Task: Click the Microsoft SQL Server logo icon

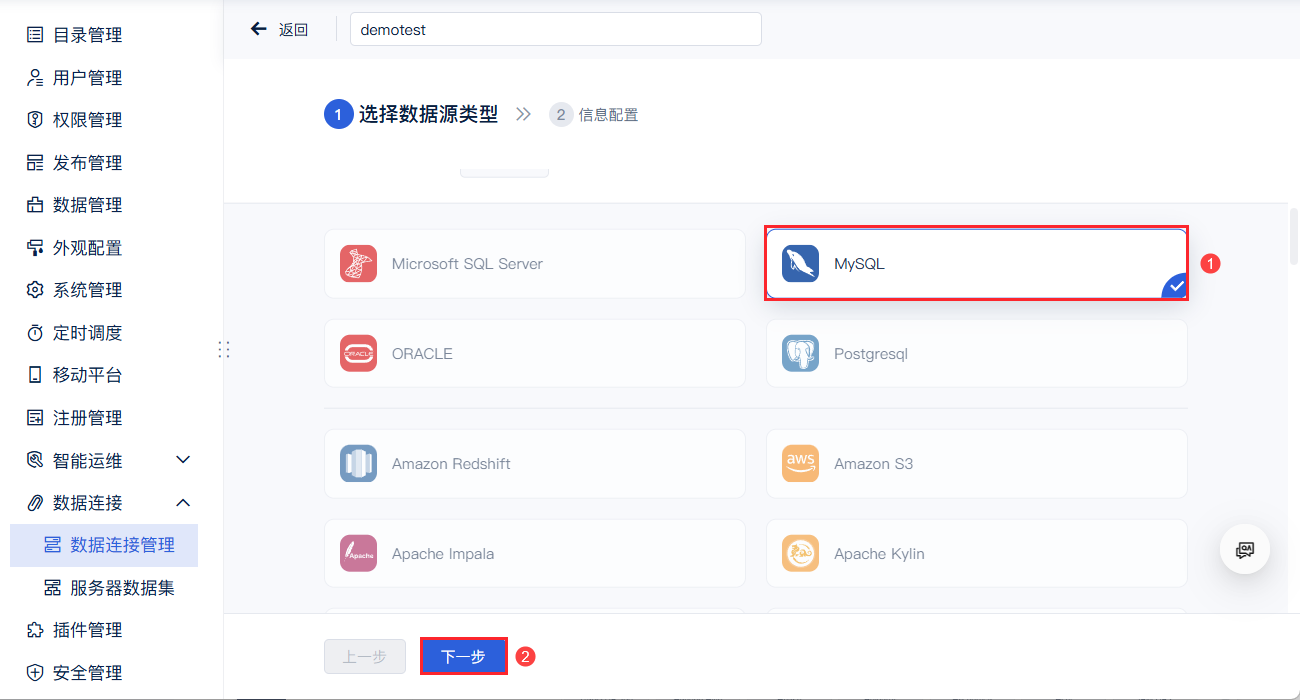Action: [x=358, y=264]
